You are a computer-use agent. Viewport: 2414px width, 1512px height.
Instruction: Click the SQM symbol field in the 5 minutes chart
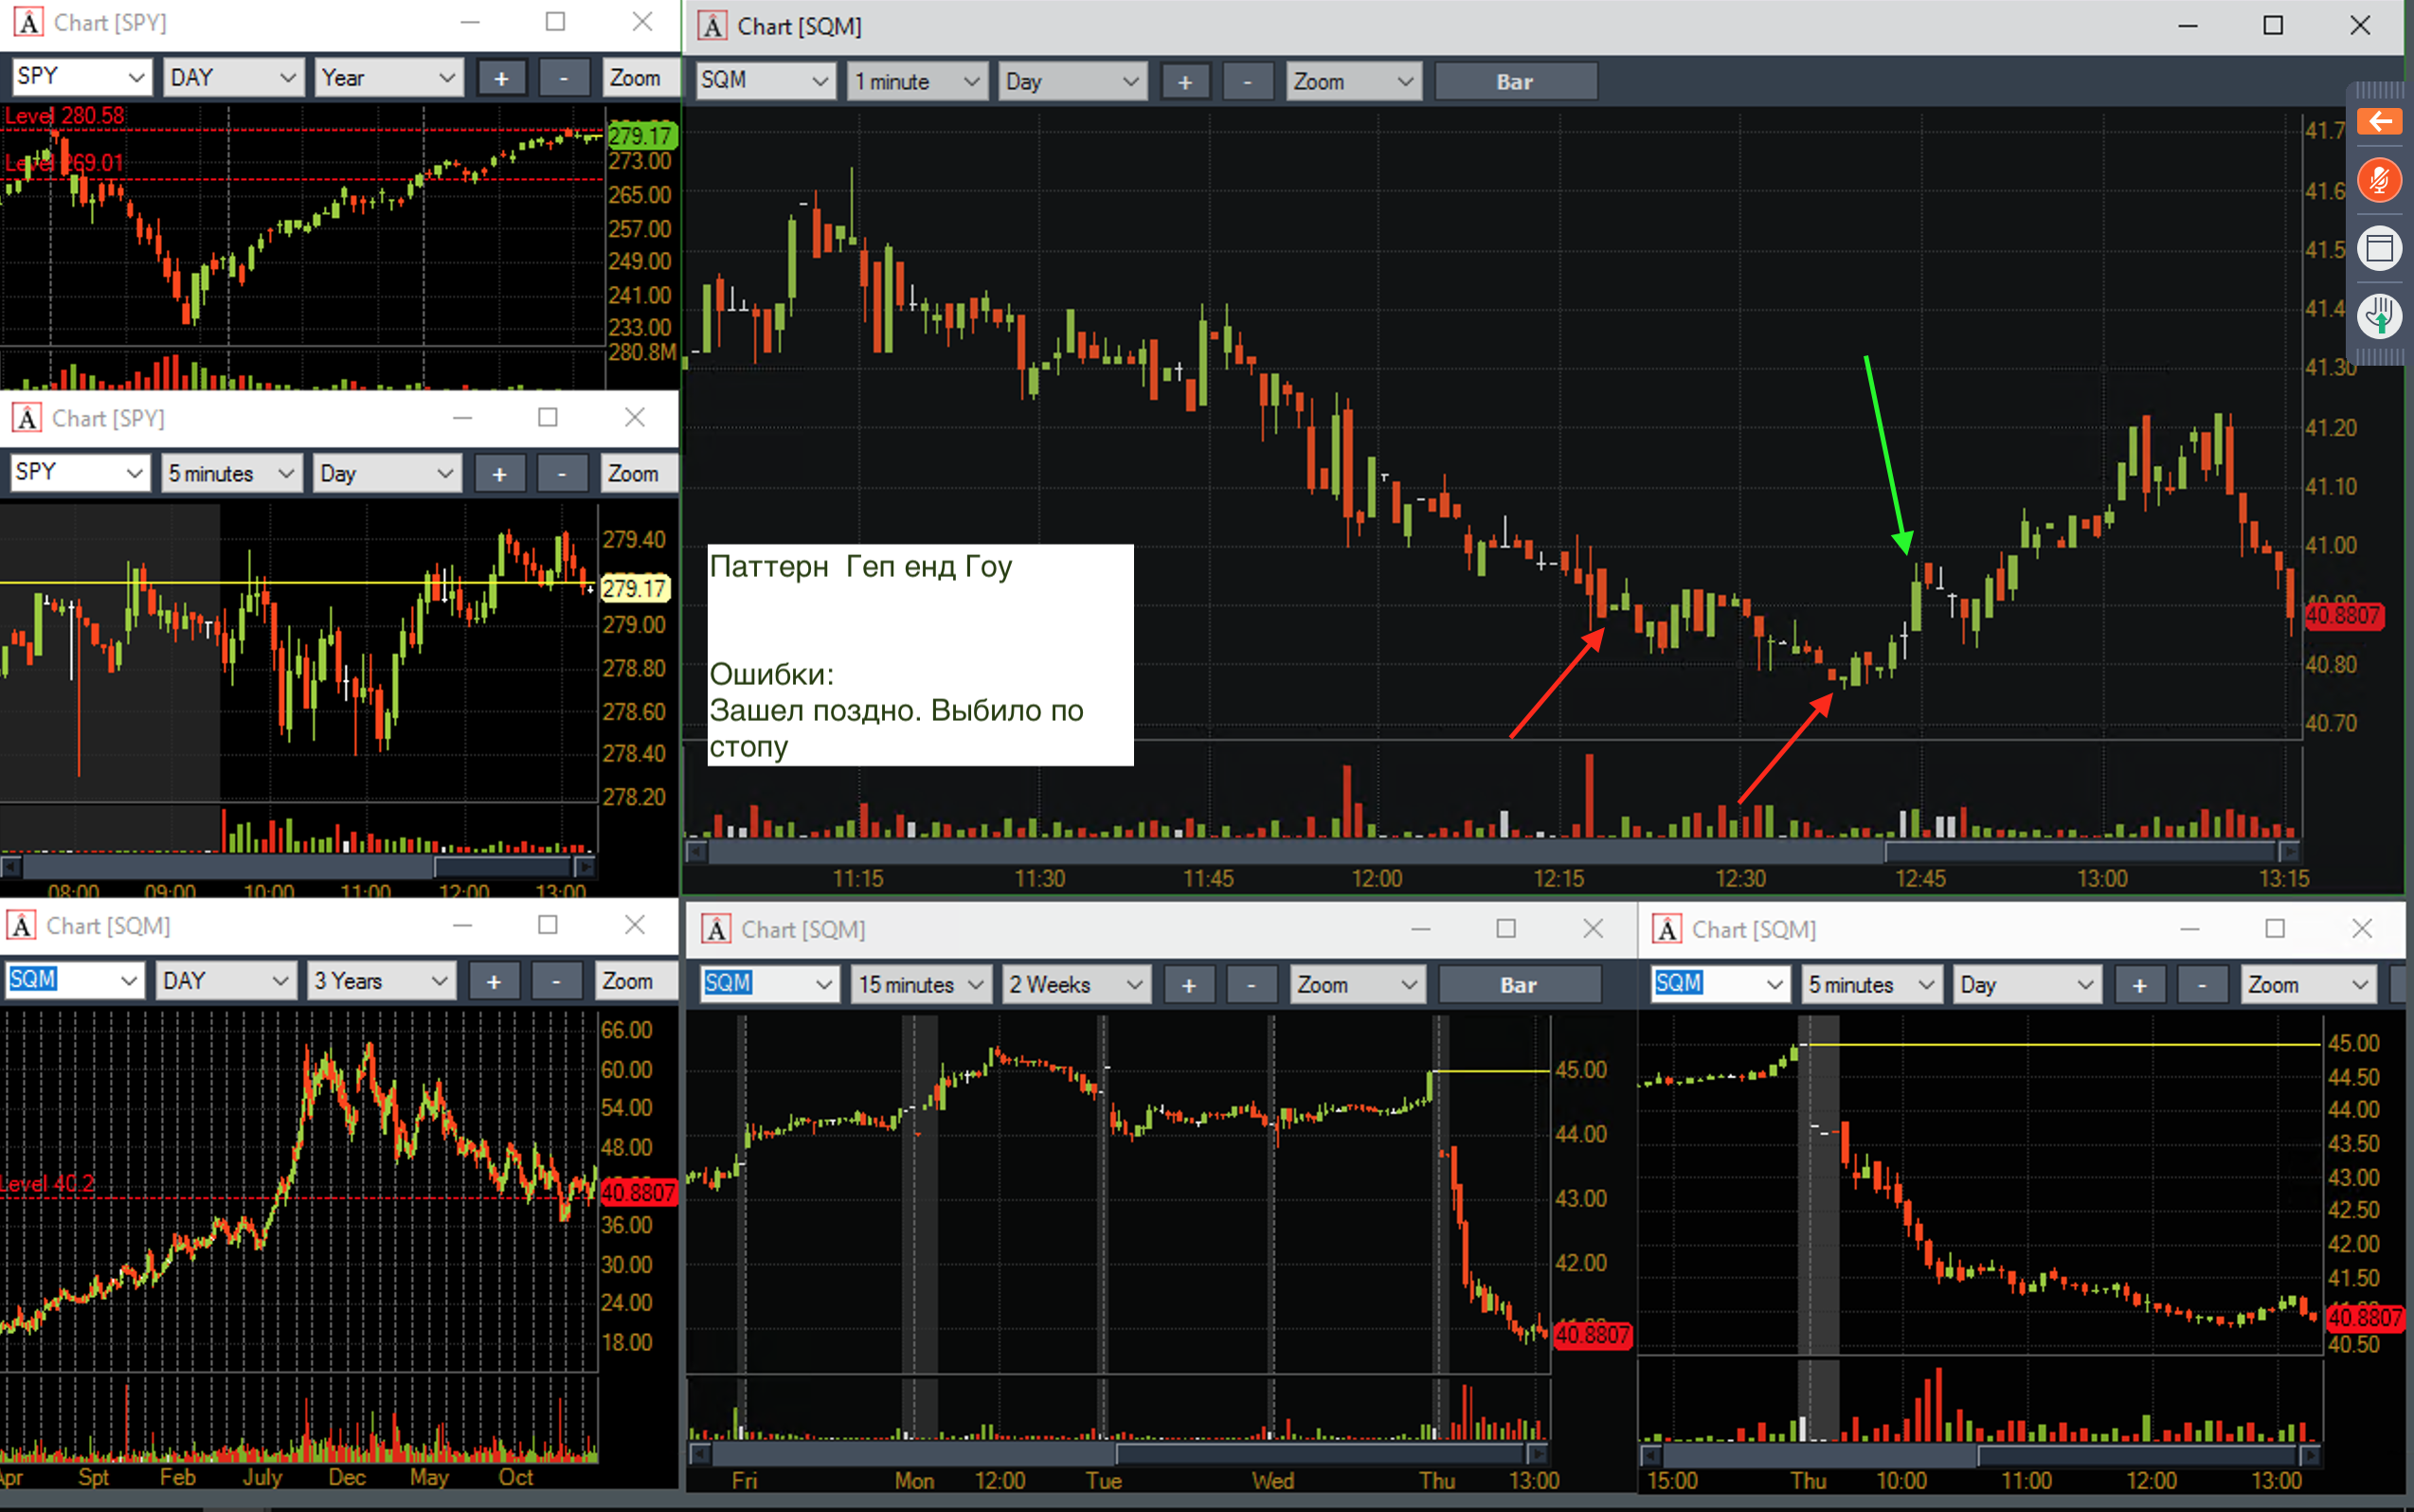coord(1720,985)
